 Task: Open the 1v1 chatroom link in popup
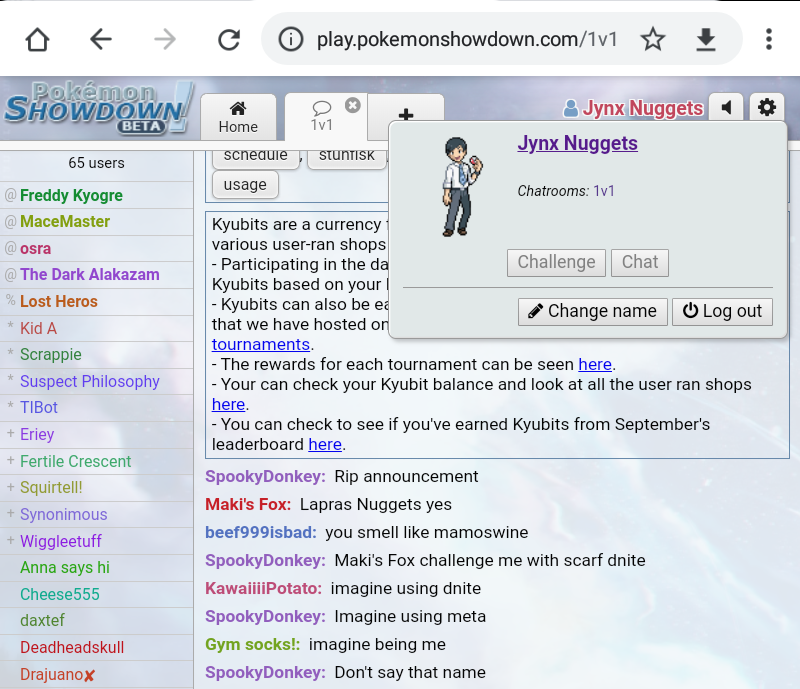point(604,191)
